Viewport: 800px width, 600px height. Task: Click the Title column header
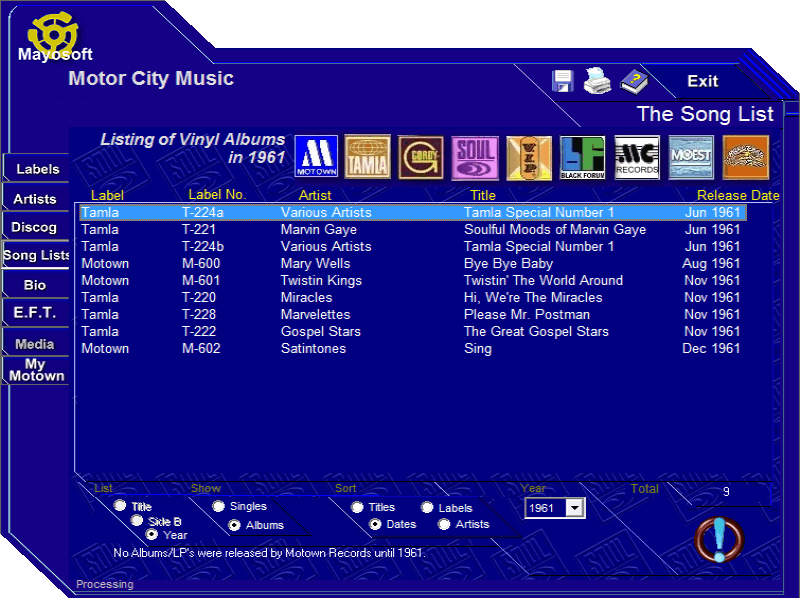tap(483, 195)
